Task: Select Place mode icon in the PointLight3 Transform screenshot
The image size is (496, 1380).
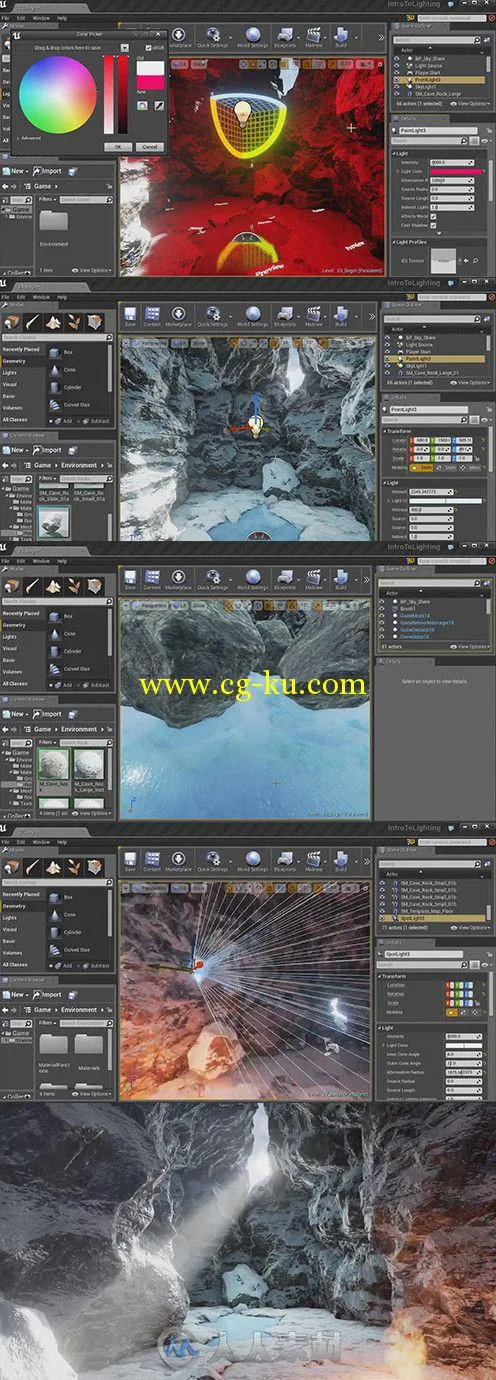Action: tap(13, 320)
